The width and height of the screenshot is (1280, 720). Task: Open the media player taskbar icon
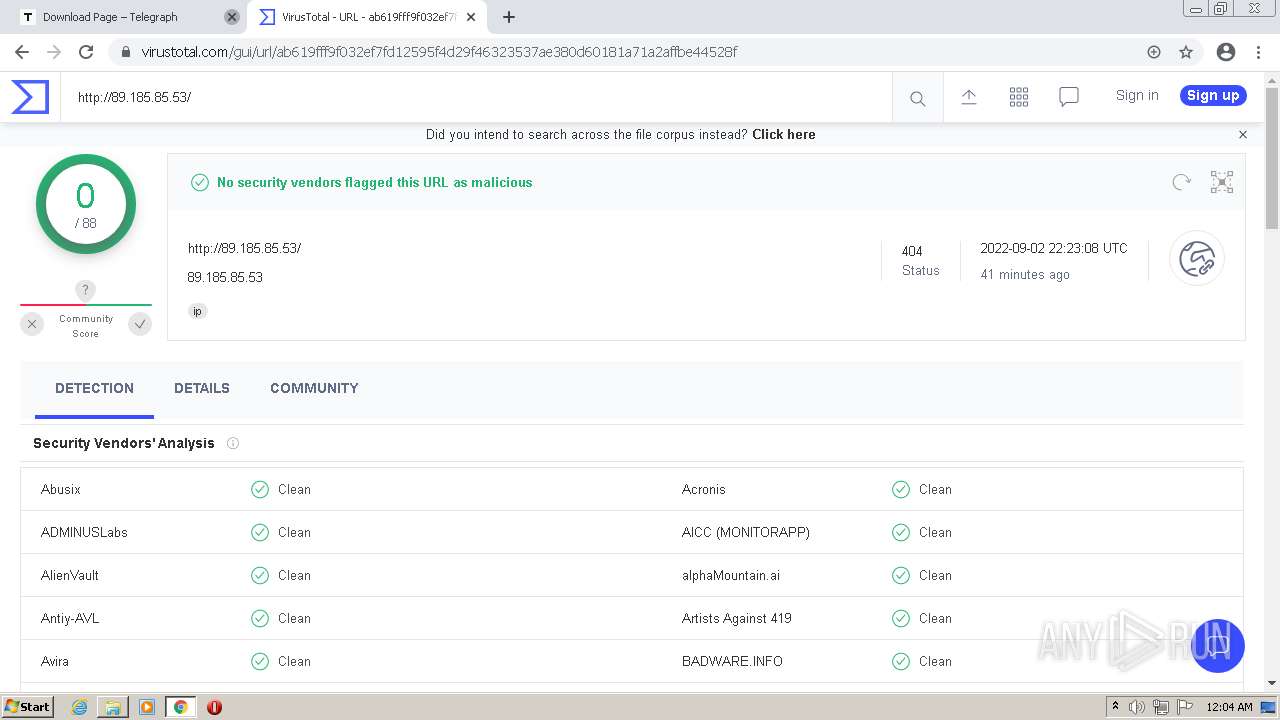[147, 707]
